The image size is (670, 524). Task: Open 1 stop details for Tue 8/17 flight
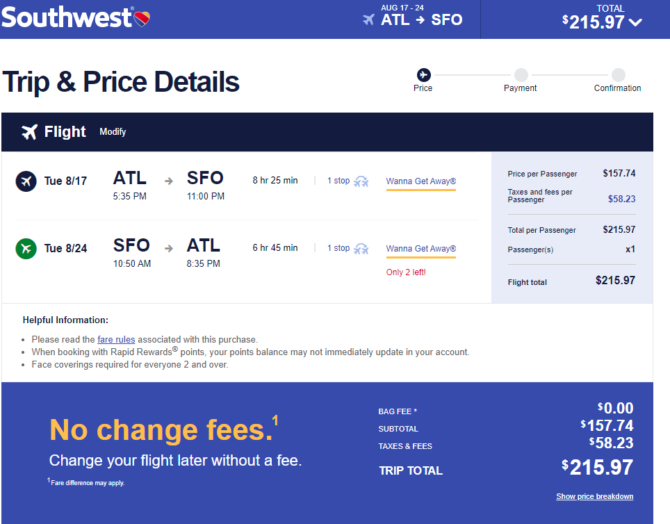click(x=338, y=181)
